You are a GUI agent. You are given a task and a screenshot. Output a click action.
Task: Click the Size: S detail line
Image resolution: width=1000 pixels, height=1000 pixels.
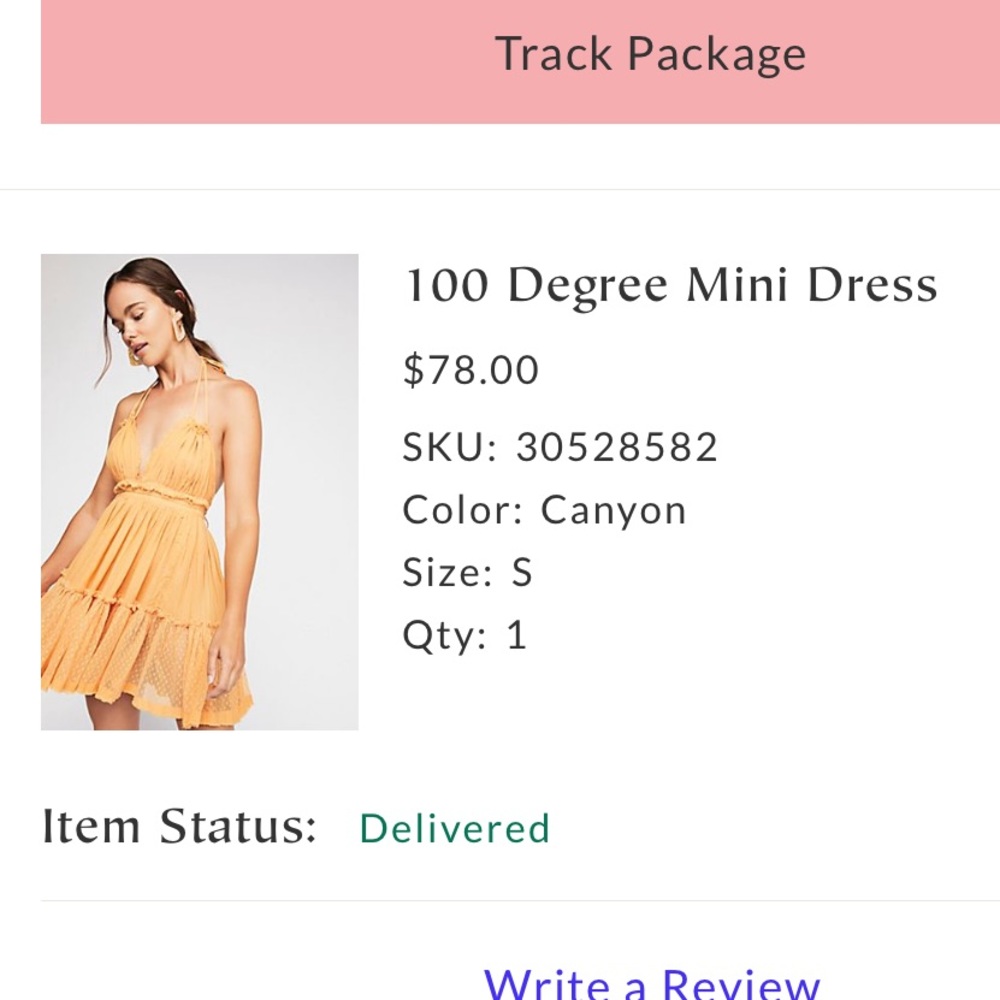[x=467, y=571]
